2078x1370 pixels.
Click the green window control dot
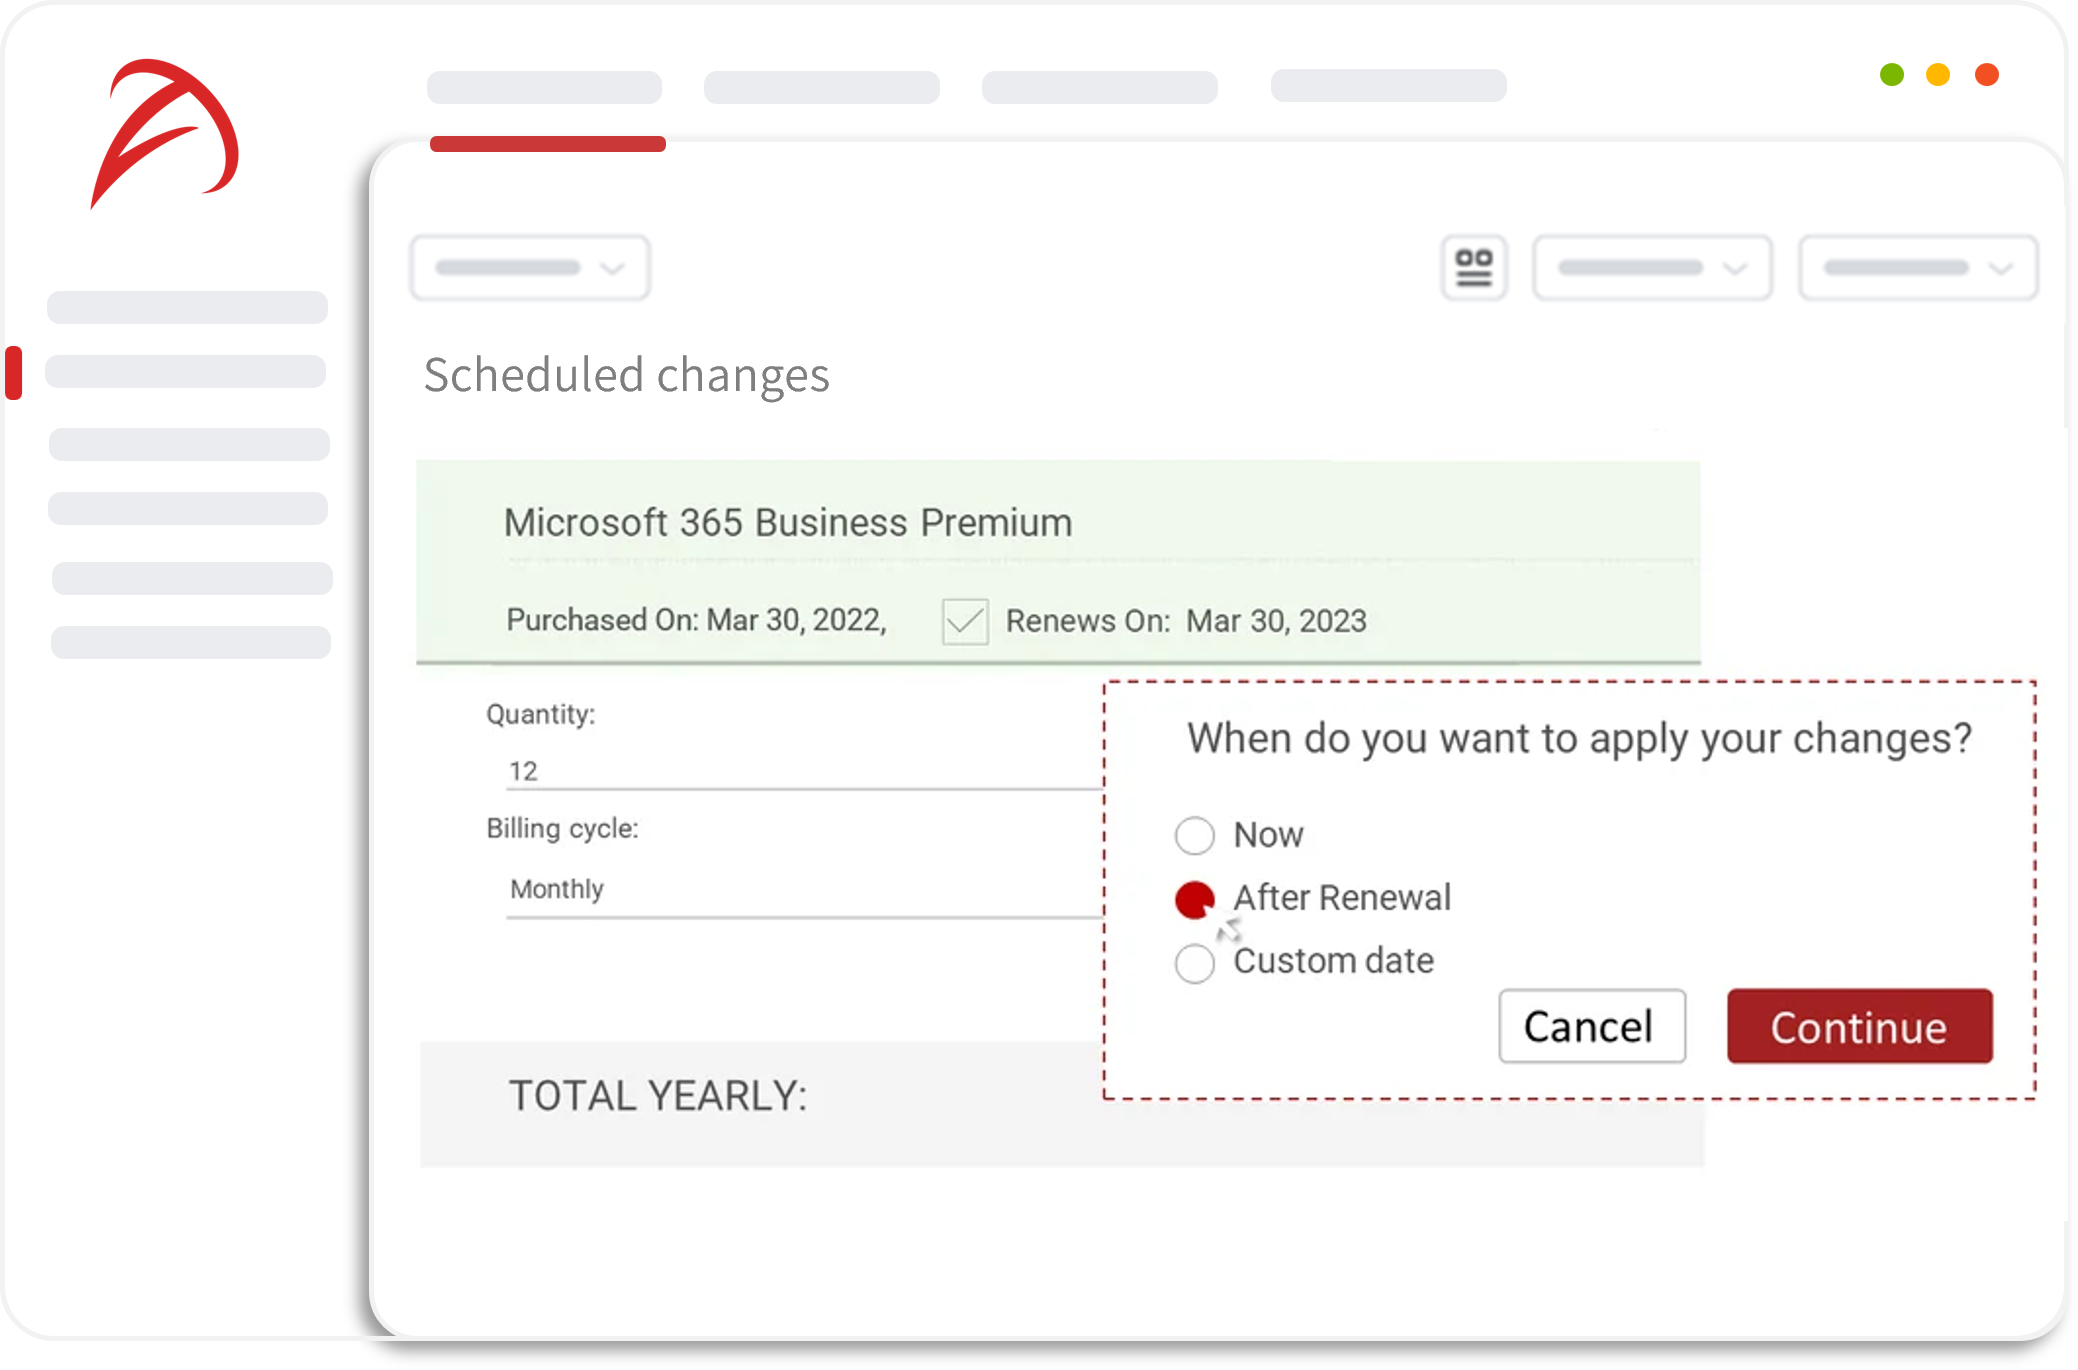click(1889, 74)
